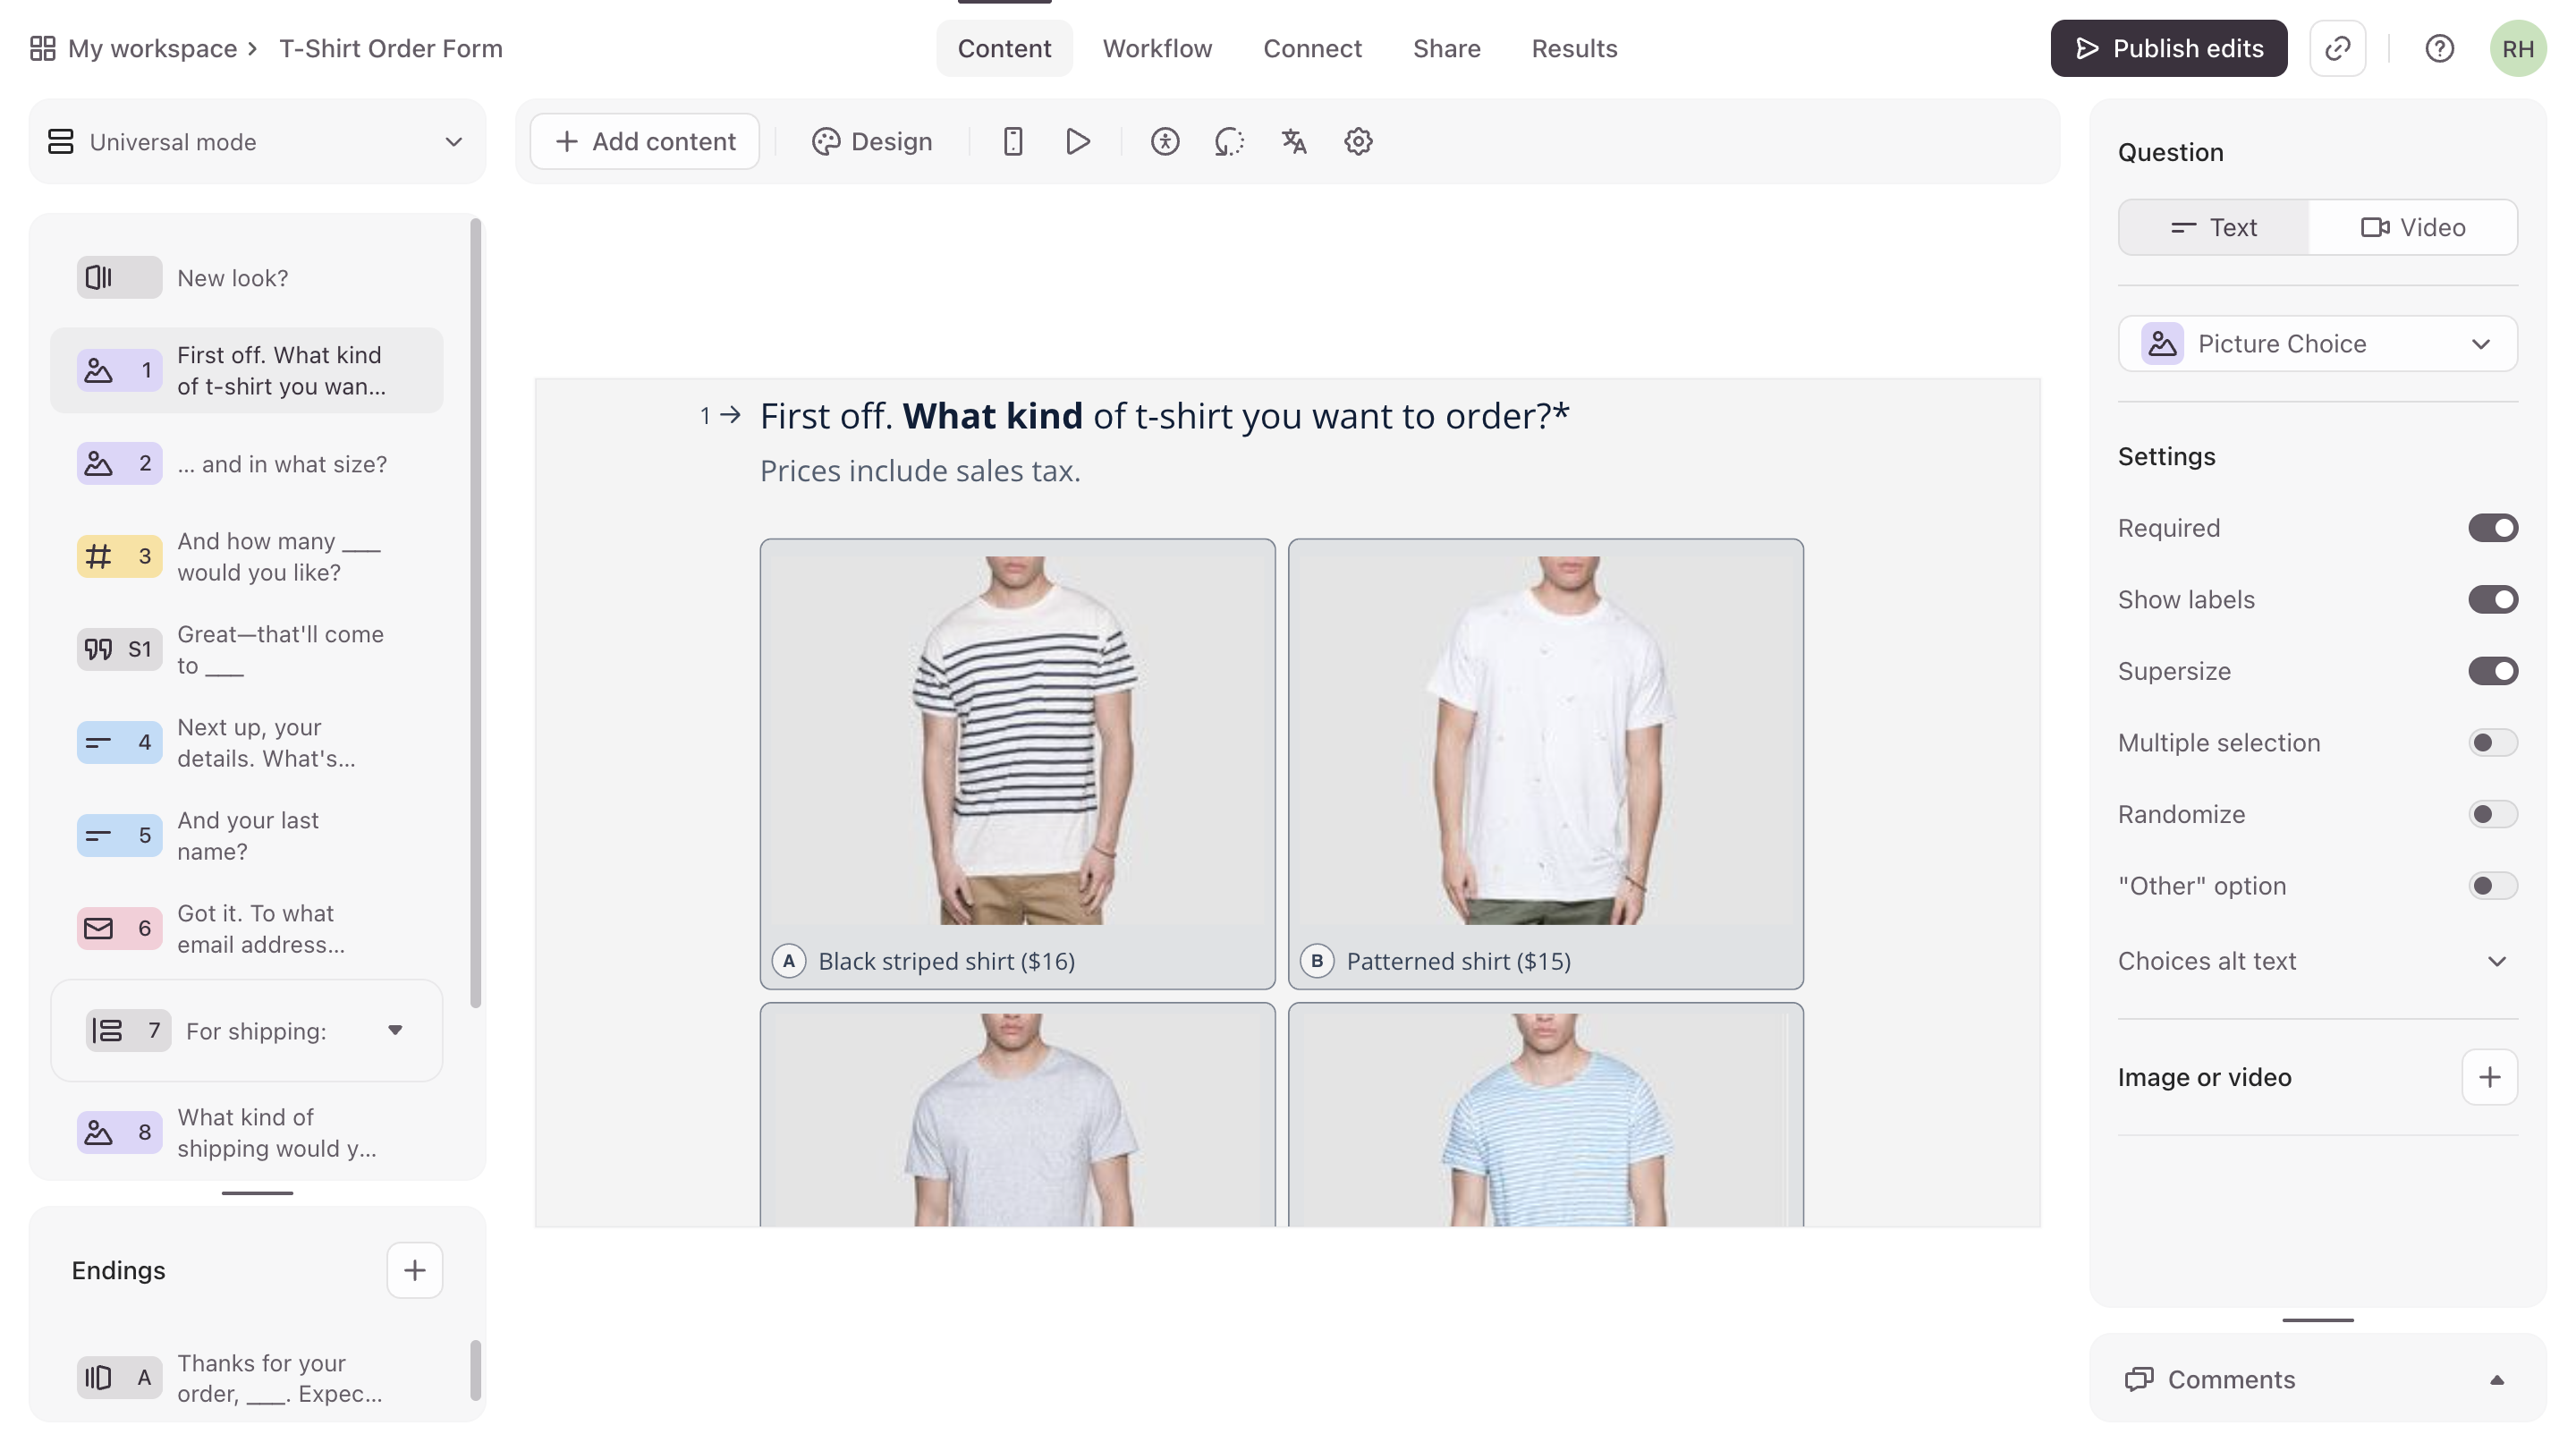Viewport: 2576px width, 1451px height.
Task: Select question 3 number icon in sidebar
Action: [119, 556]
